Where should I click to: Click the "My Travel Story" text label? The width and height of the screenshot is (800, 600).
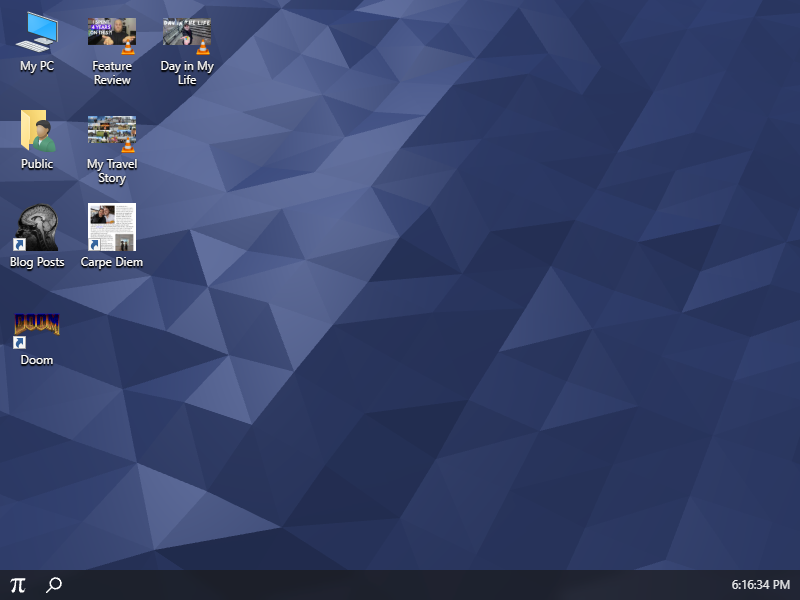112,171
